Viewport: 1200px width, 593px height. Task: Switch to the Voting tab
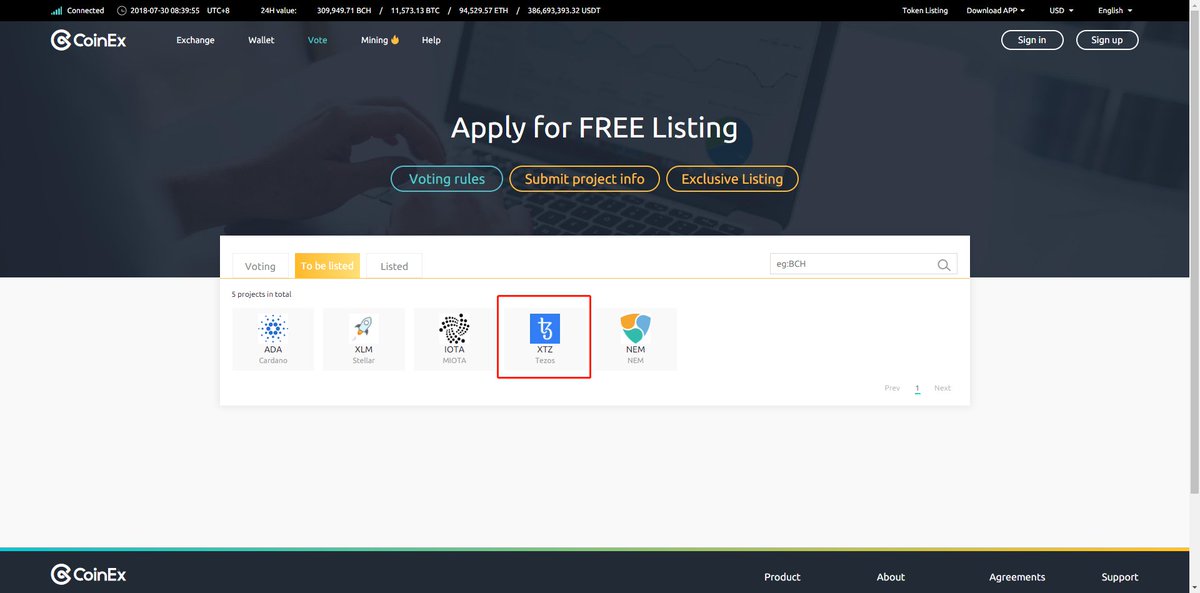coord(260,266)
